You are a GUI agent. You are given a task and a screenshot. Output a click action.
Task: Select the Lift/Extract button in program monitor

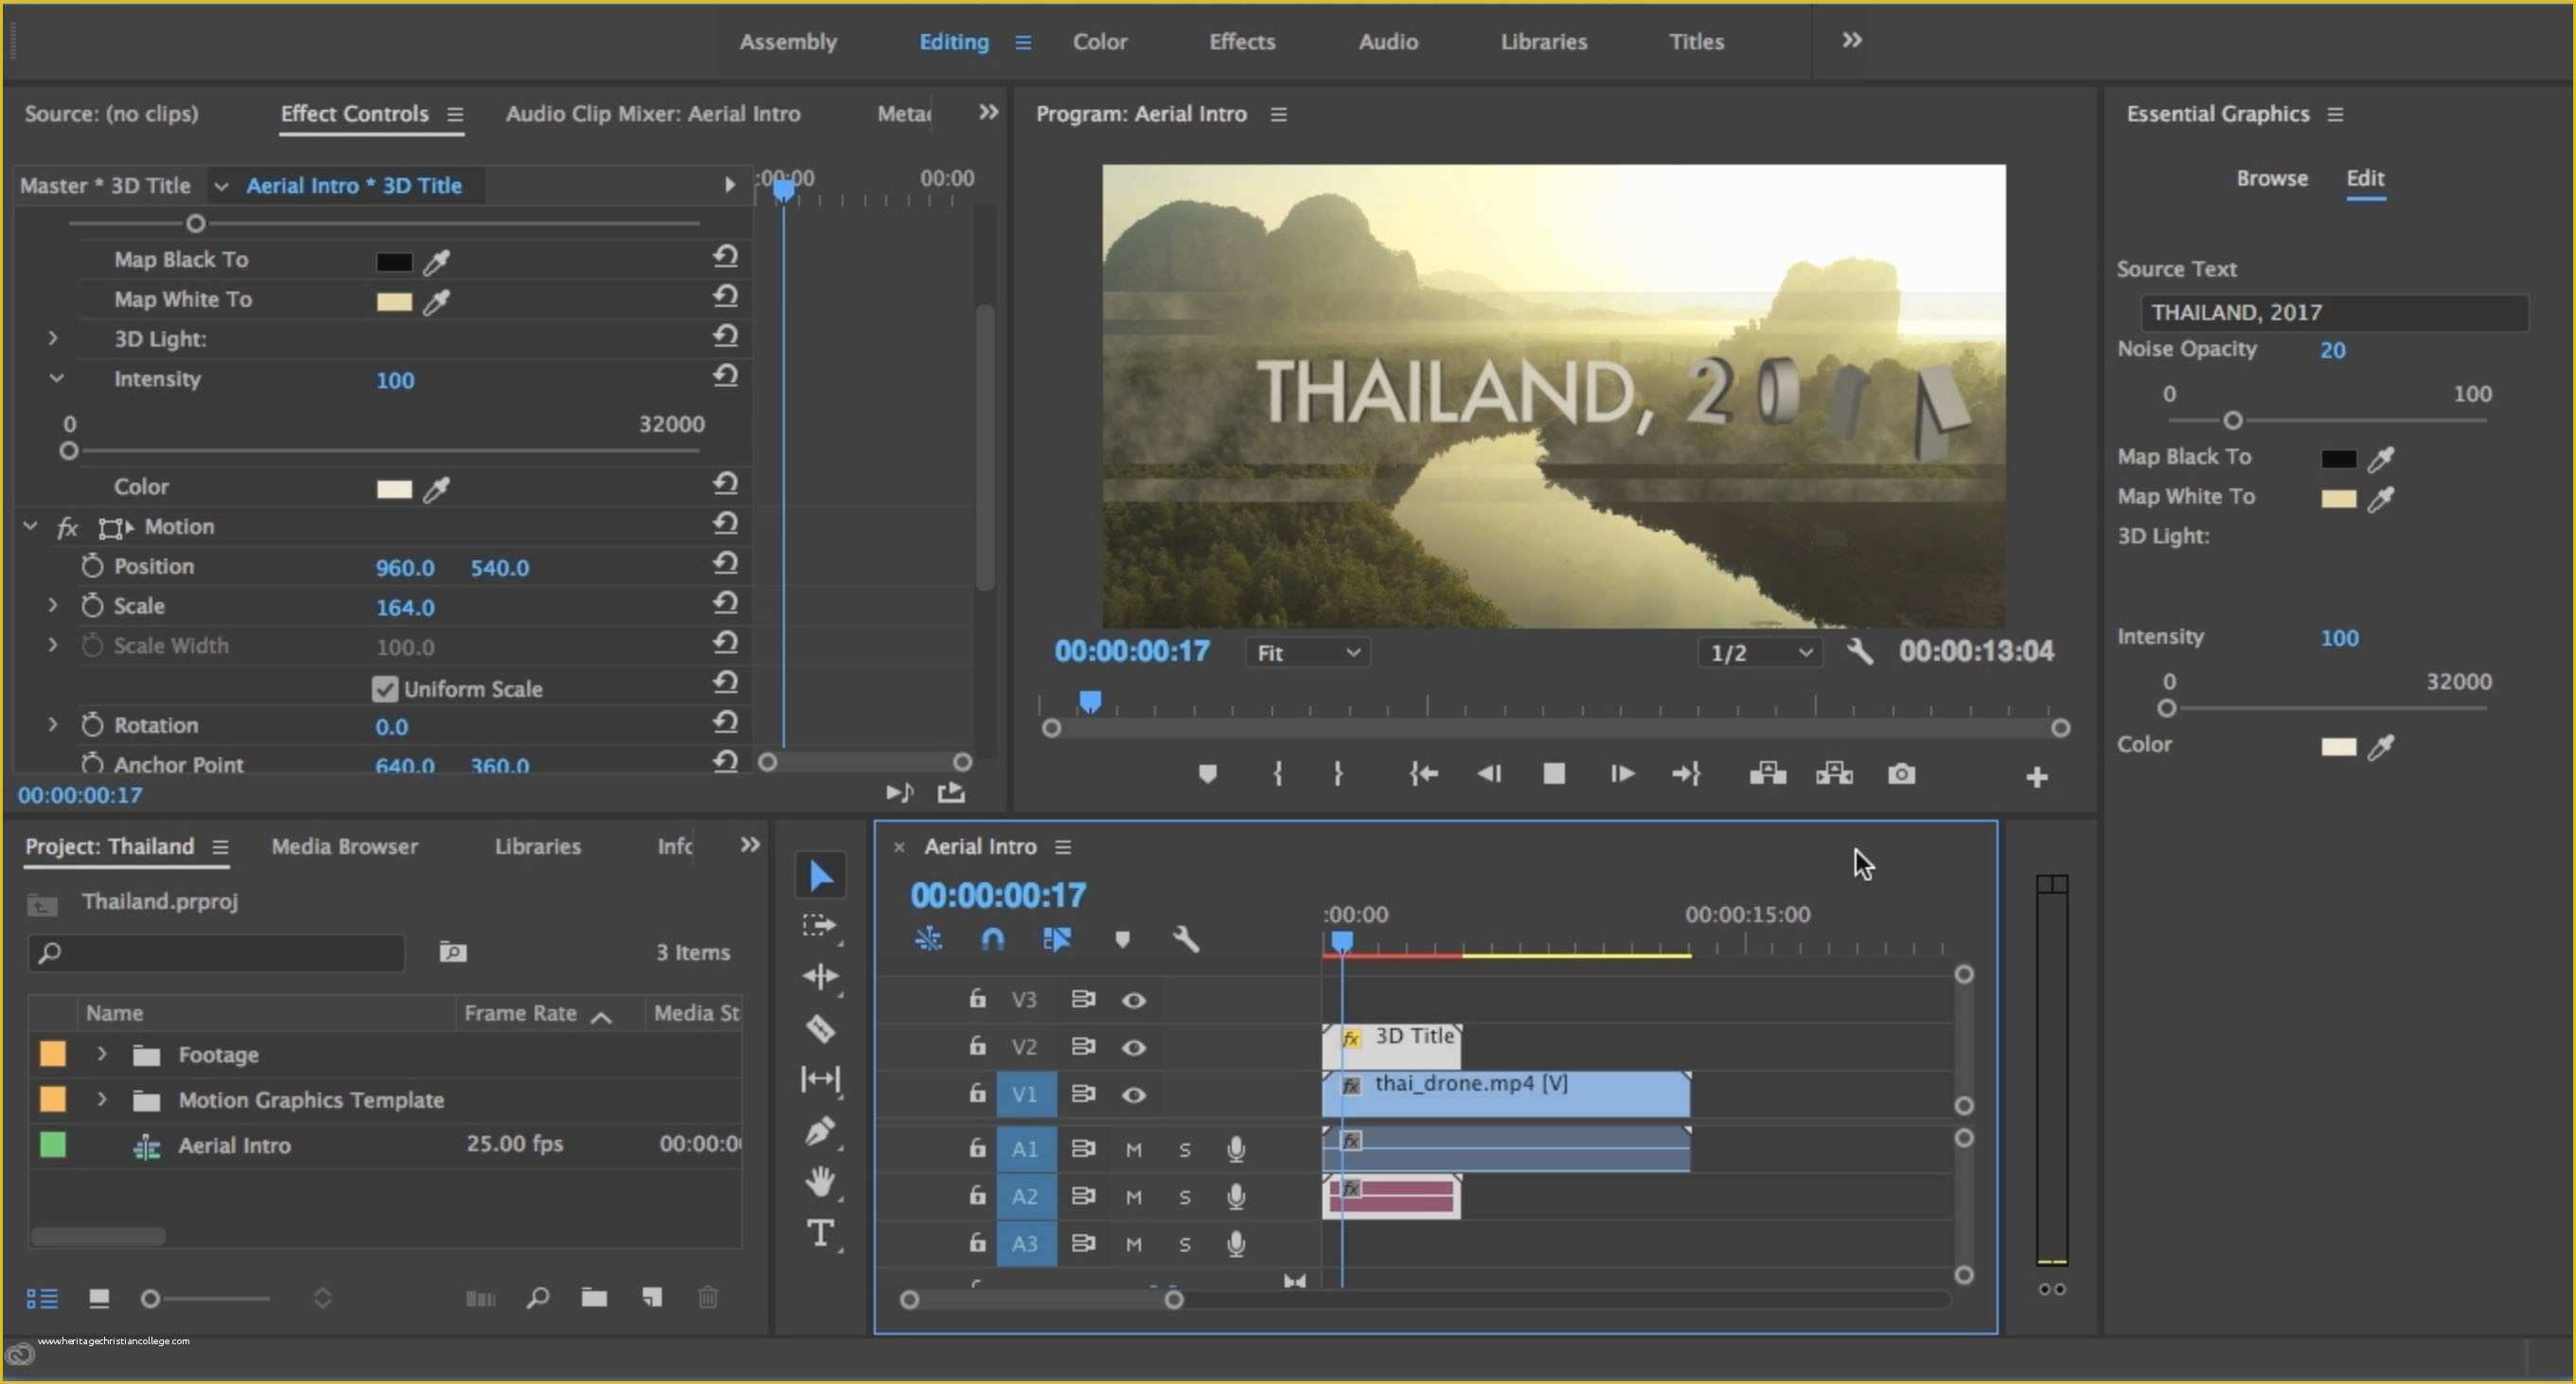1767,775
